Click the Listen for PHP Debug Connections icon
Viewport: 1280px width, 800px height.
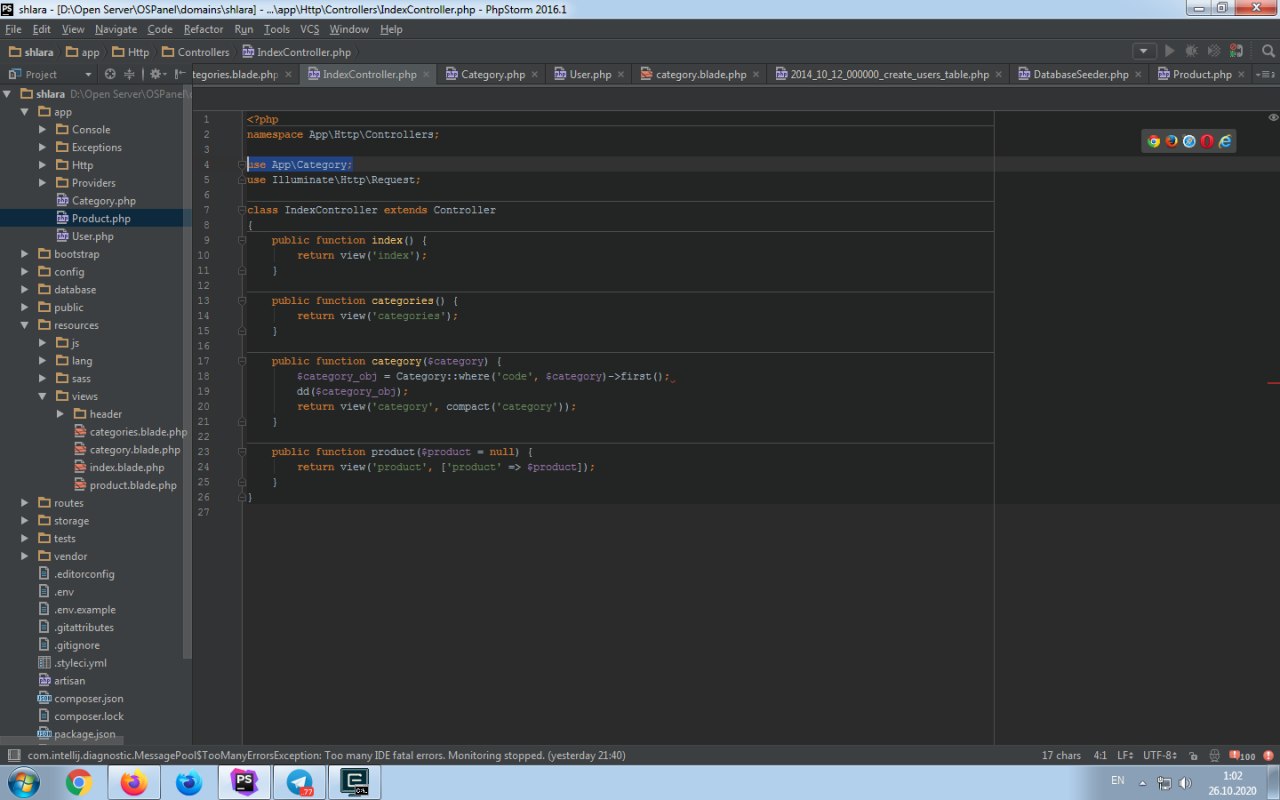(x=1237, y=51)
